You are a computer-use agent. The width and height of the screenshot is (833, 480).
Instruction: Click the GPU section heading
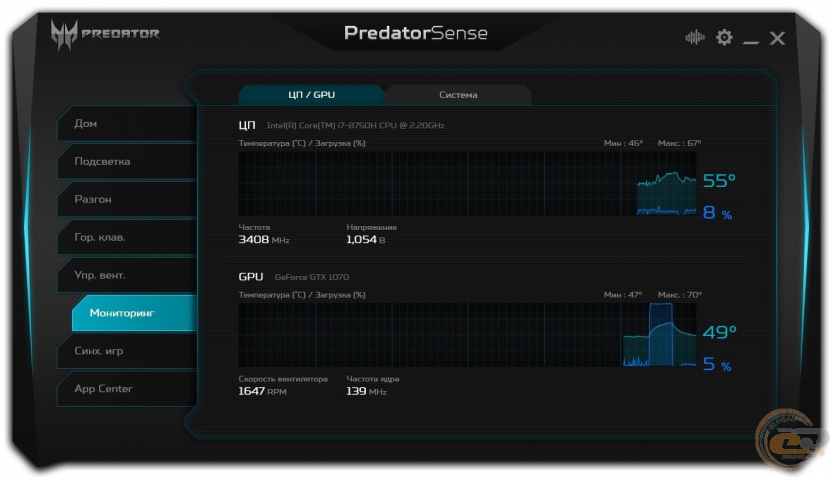click(251, 277)
